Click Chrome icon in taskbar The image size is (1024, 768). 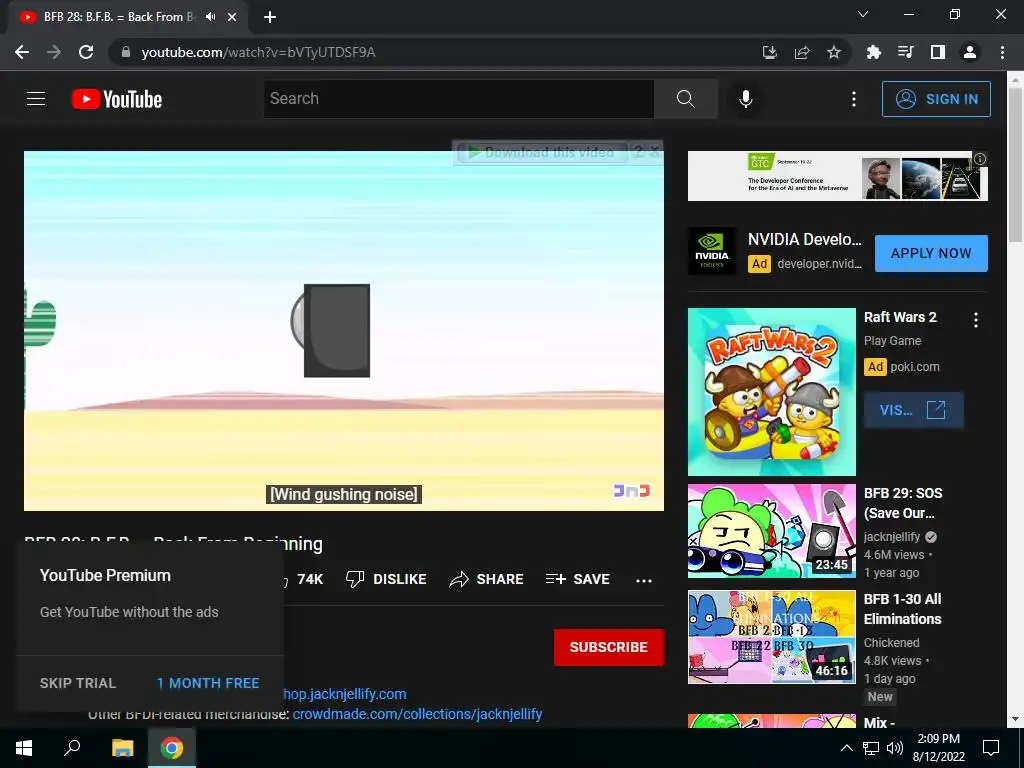point(172,748)
